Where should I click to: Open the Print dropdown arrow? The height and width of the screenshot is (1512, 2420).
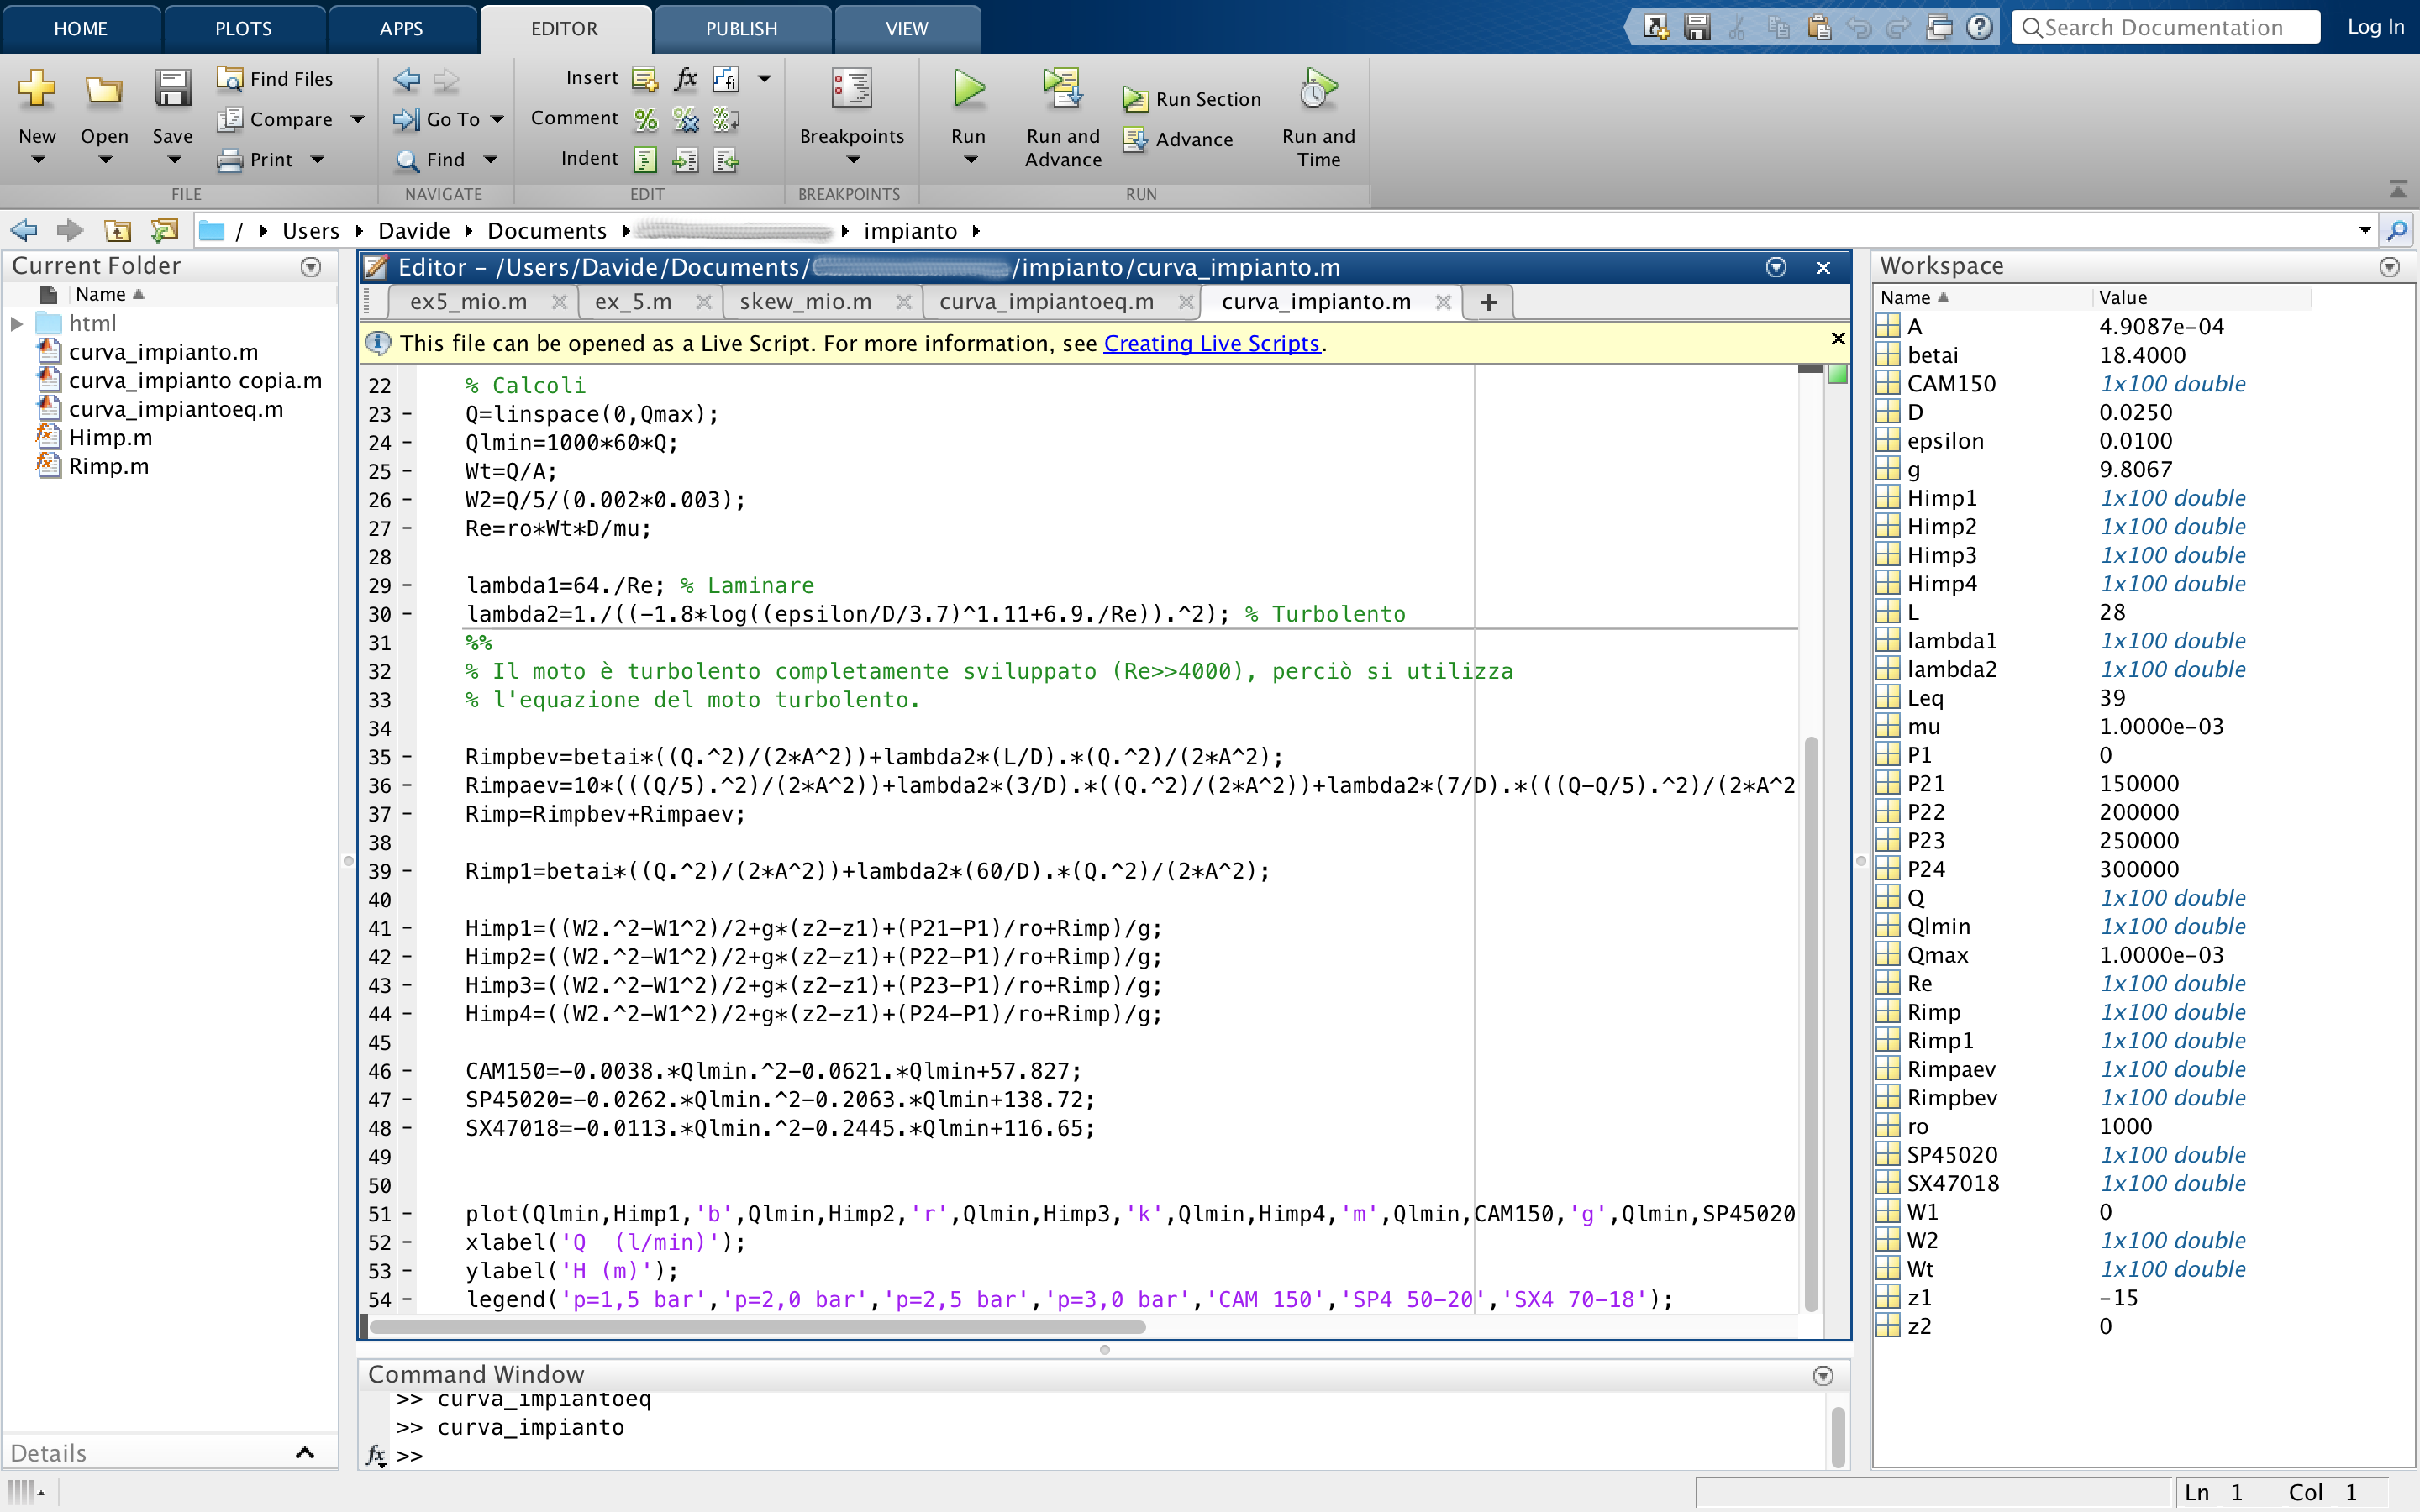point(317,160)
